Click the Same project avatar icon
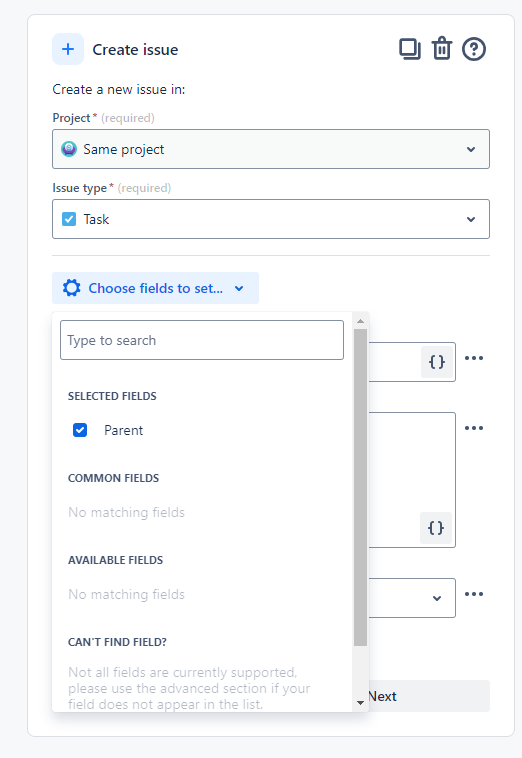Screen dimensions: 522x758 pyautogui.click(x=69, y=149)
